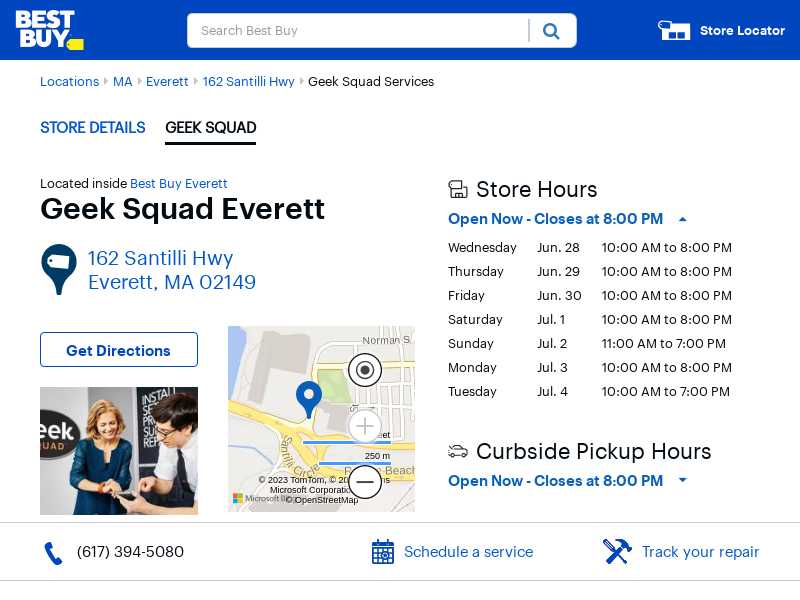Select the Wednesday Jun. 28 hours row
This screenshot has width=800, height=600.
coord(590,248)
